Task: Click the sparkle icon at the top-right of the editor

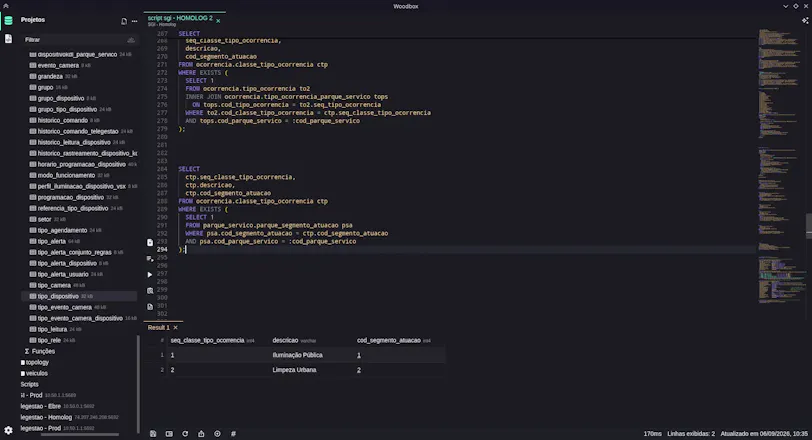Action: click(805, 21)
